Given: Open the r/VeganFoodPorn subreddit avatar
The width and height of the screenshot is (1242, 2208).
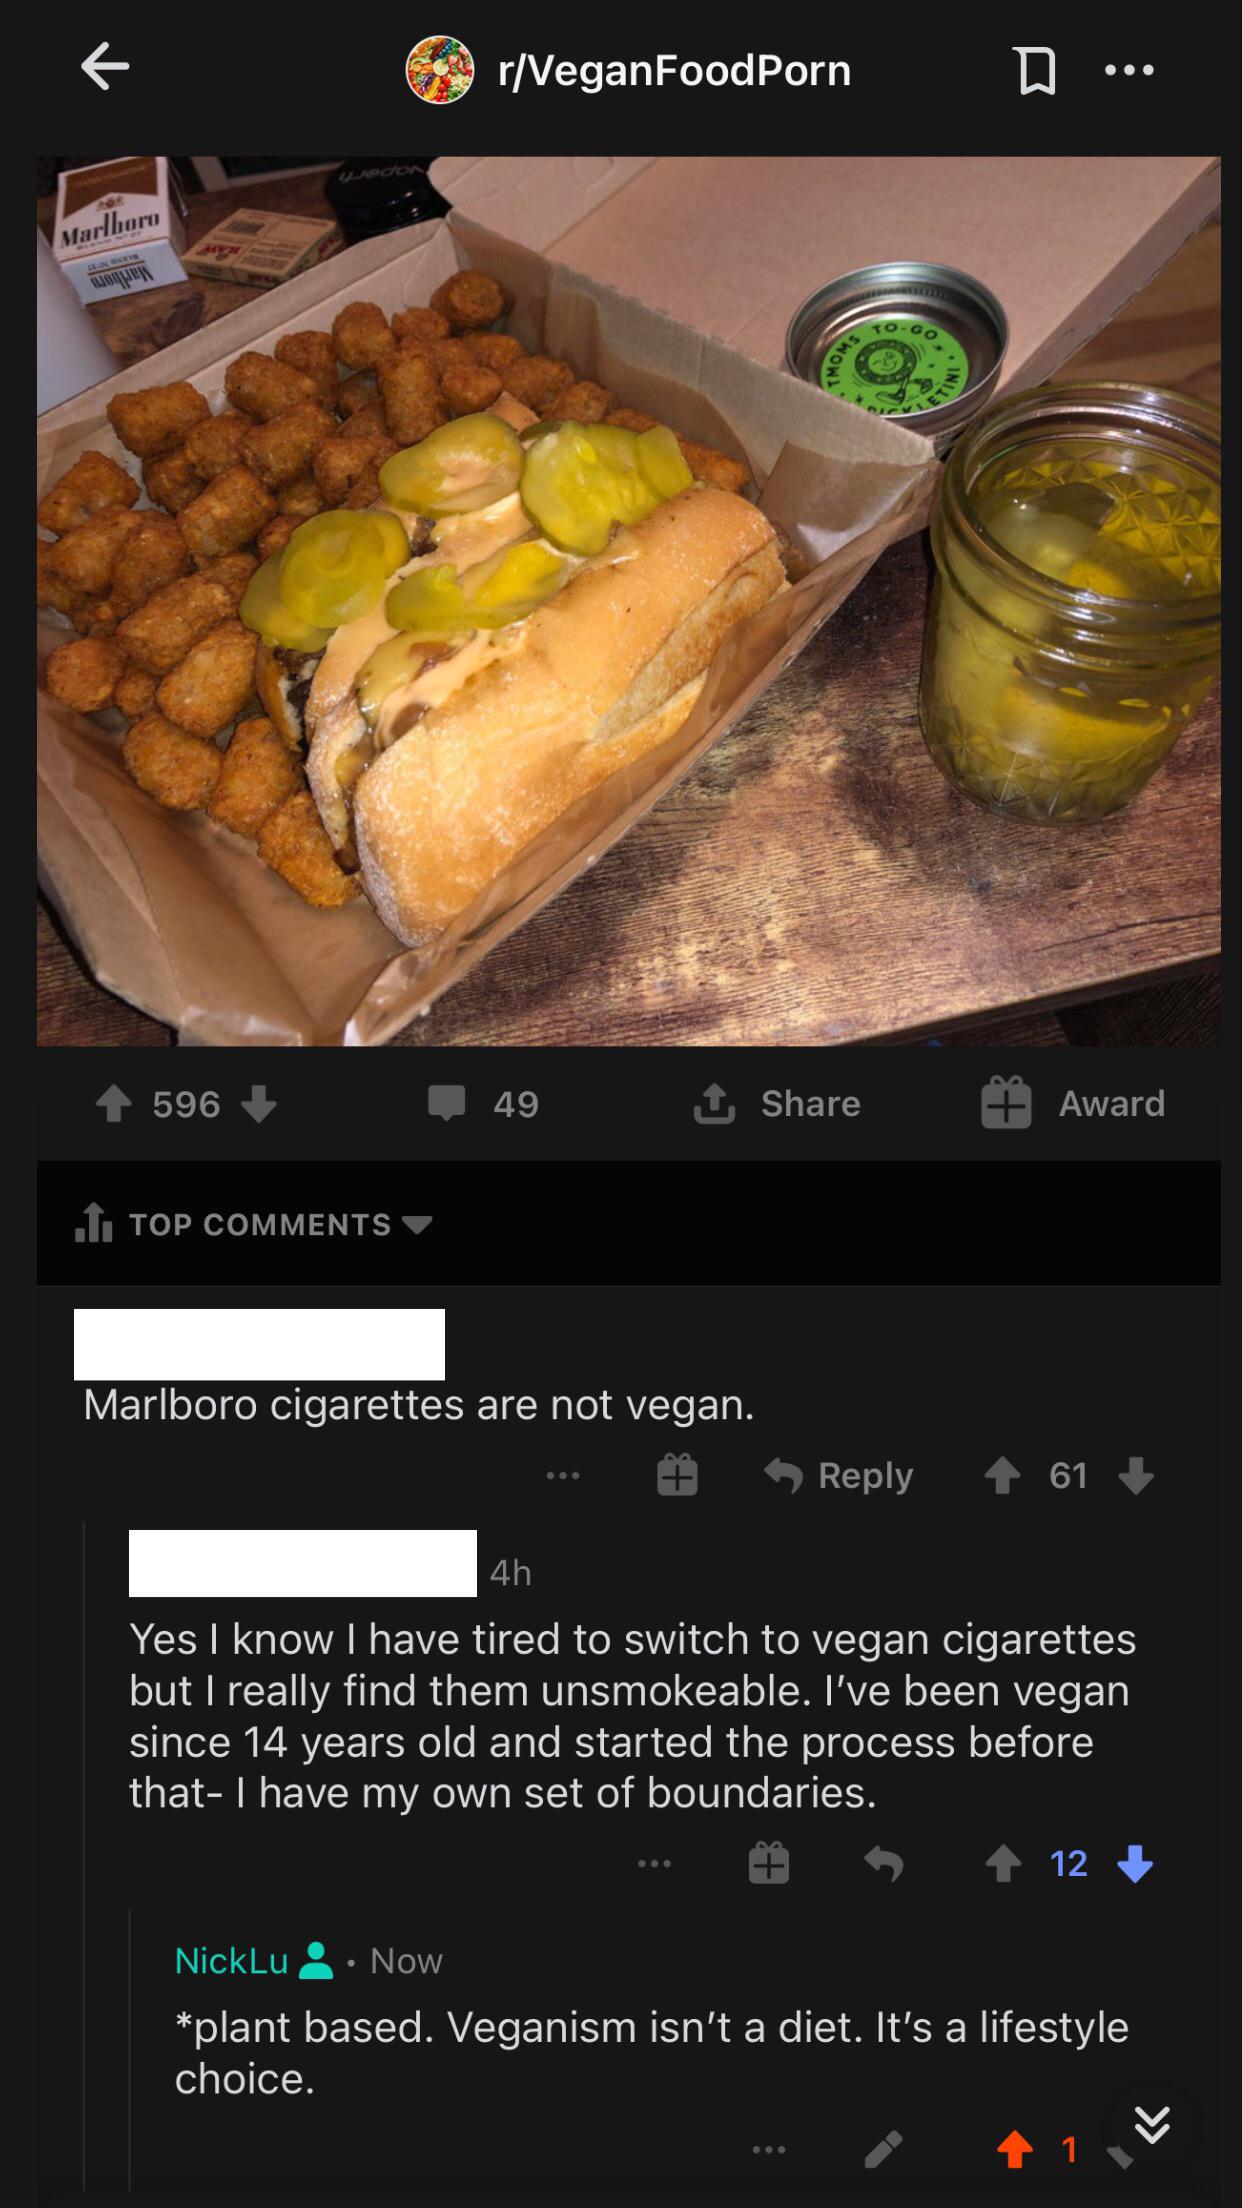Looking at the screenshot, I should tap(439, 70).
